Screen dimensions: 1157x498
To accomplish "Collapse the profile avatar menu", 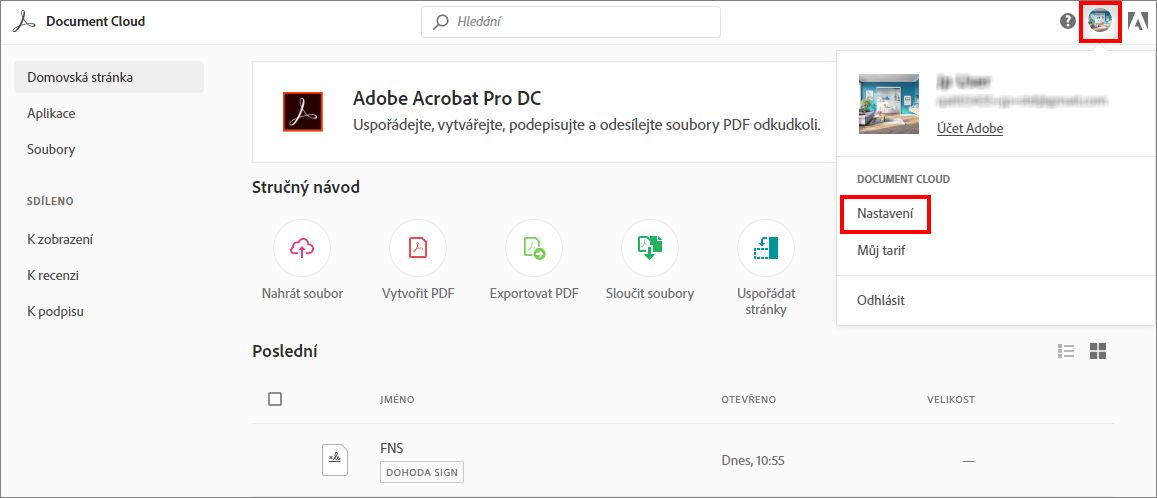I will pyautogui.click(x=1100, y=21).
